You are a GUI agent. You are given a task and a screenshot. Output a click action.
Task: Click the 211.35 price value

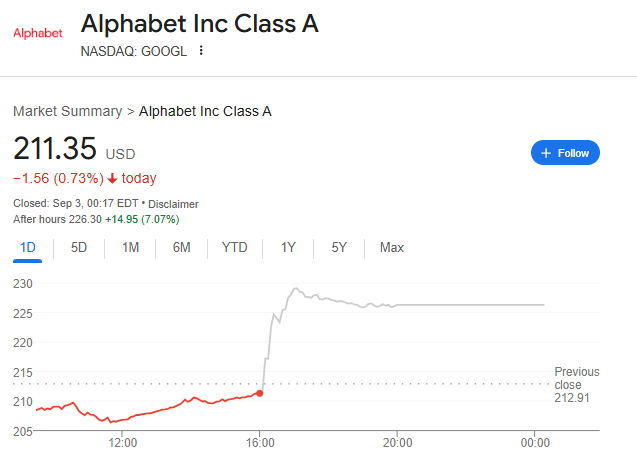(x=55, y=150)
